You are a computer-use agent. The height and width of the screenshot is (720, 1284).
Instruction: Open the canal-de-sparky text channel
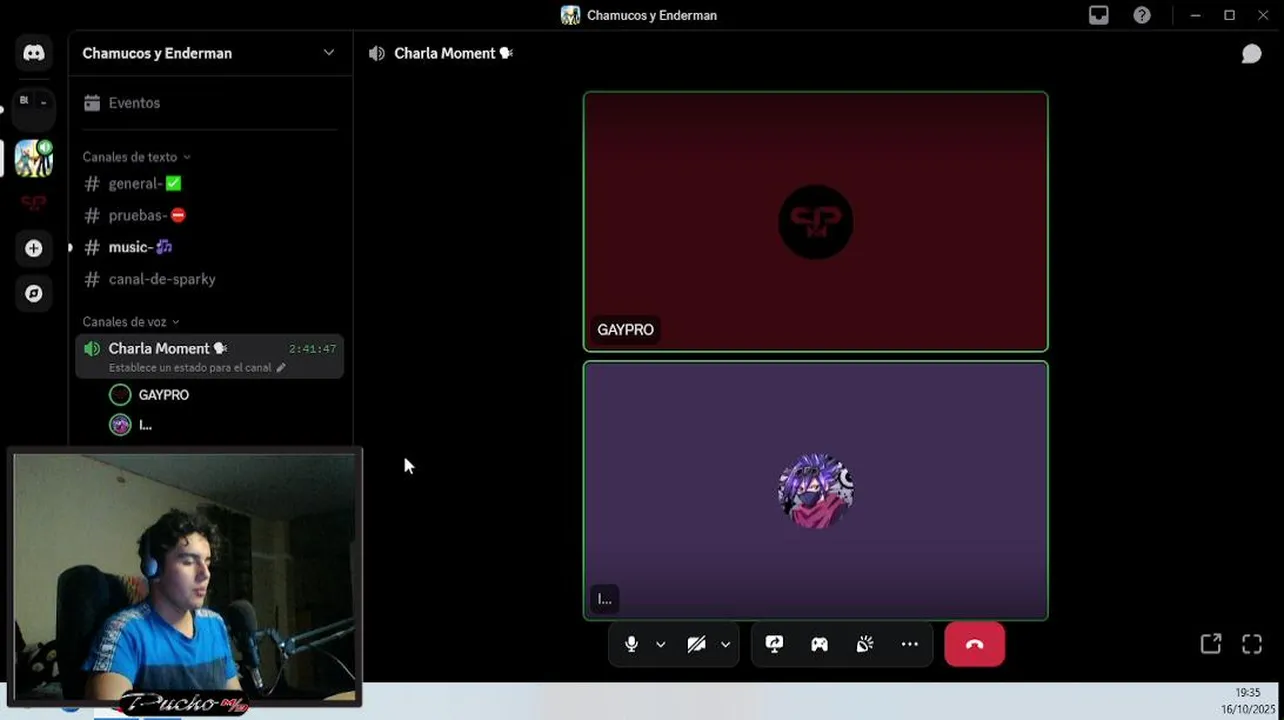210,279
